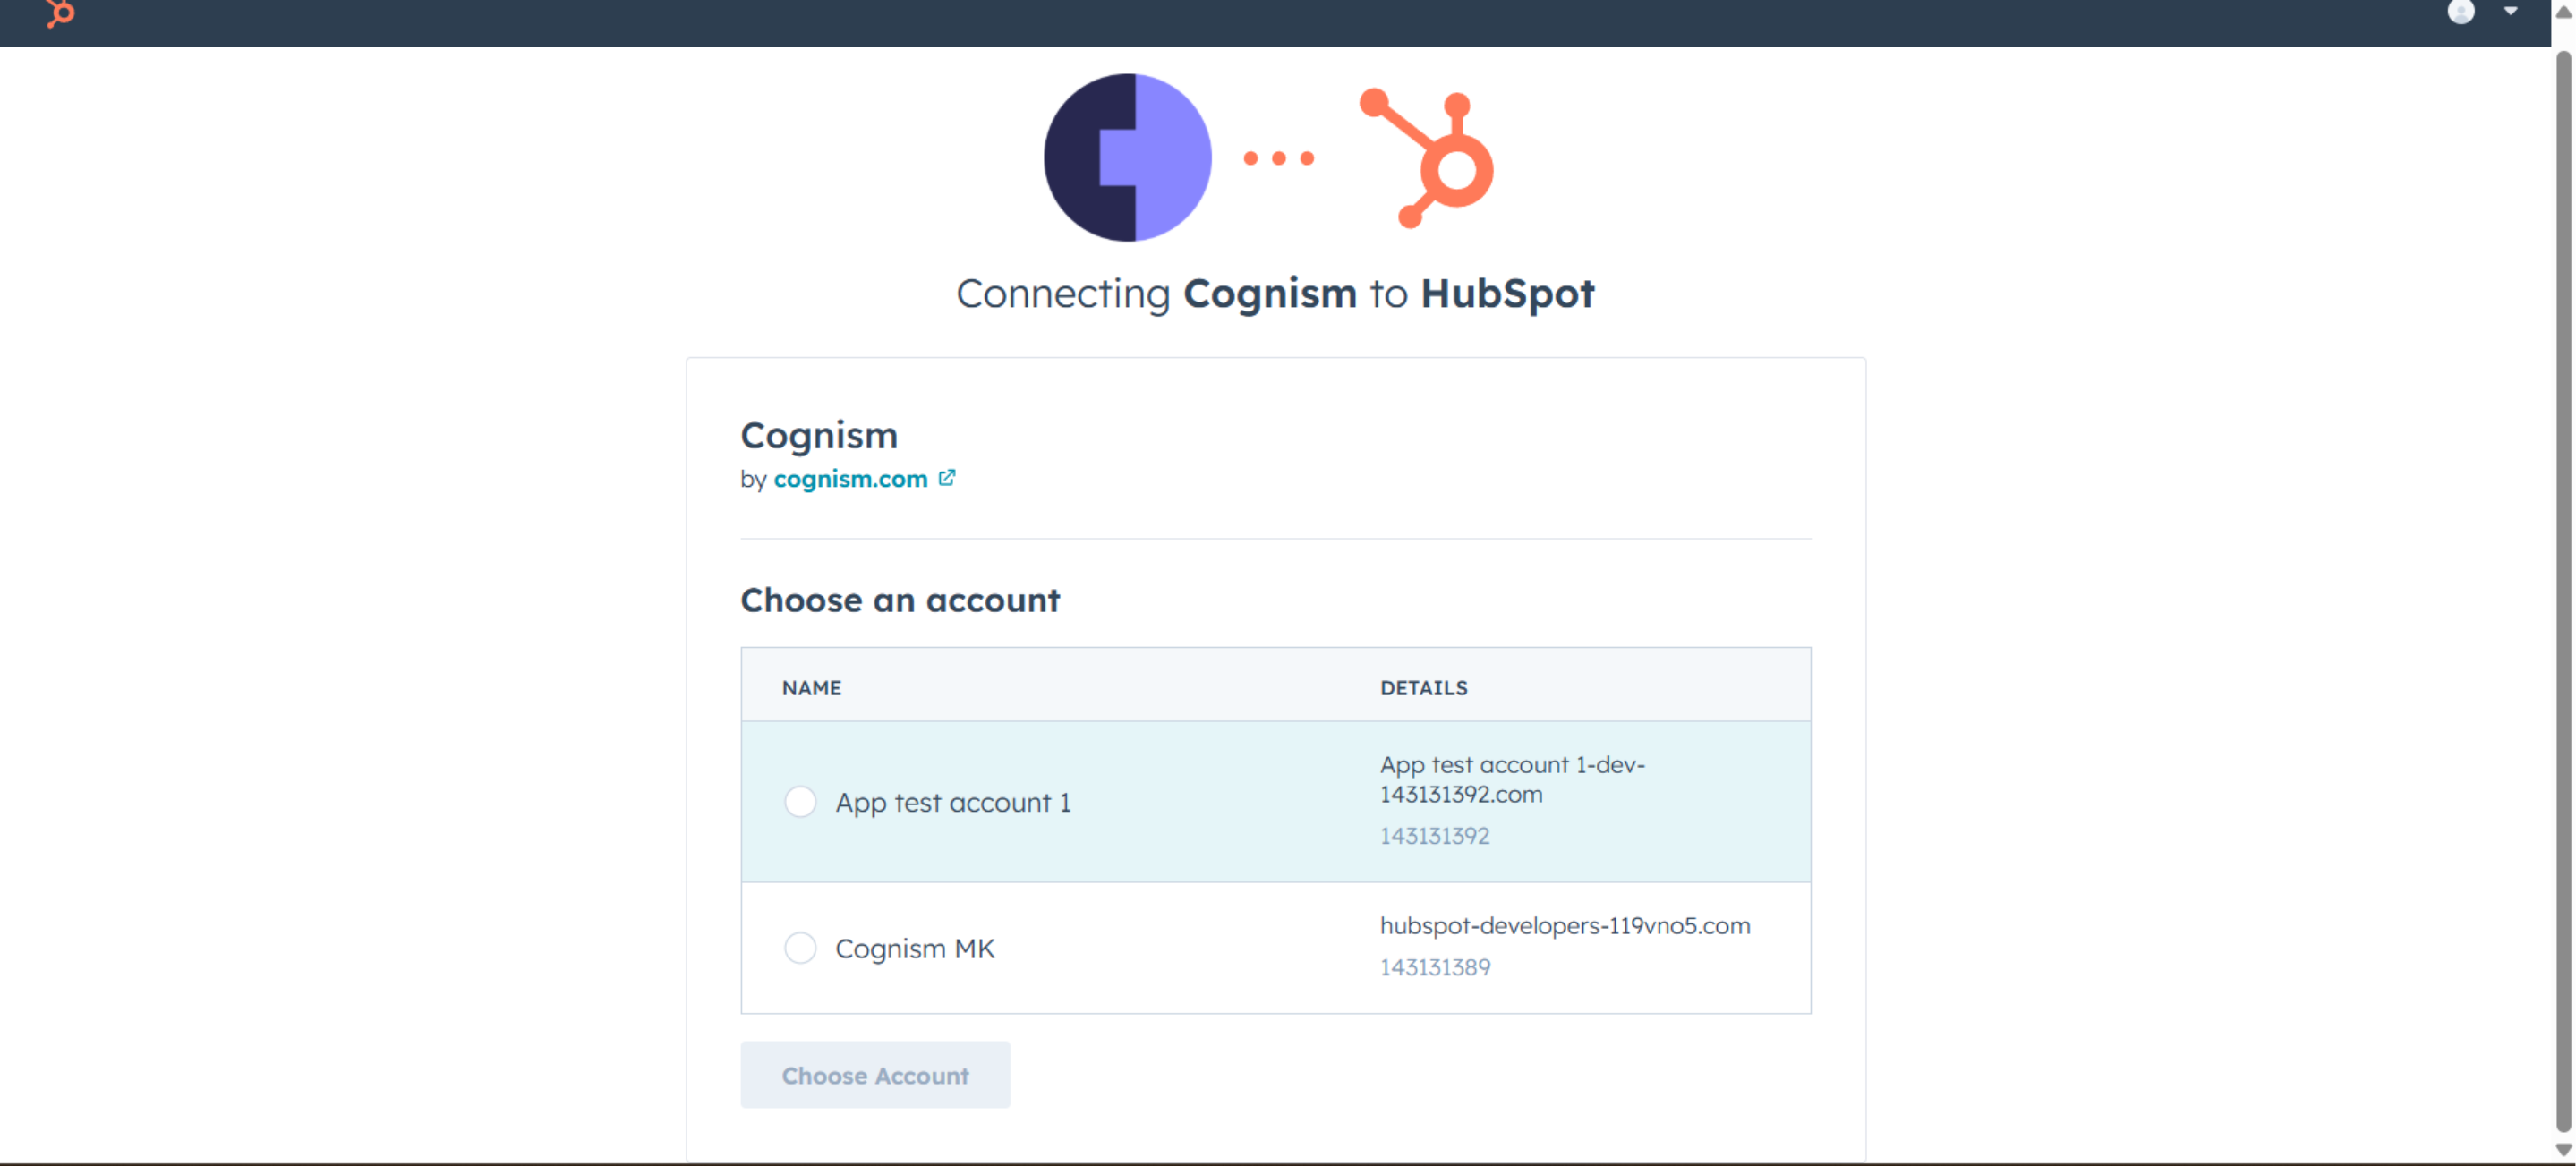Click the hub ID 143131389
2576x1166 pixels.
pos(1434,967)
